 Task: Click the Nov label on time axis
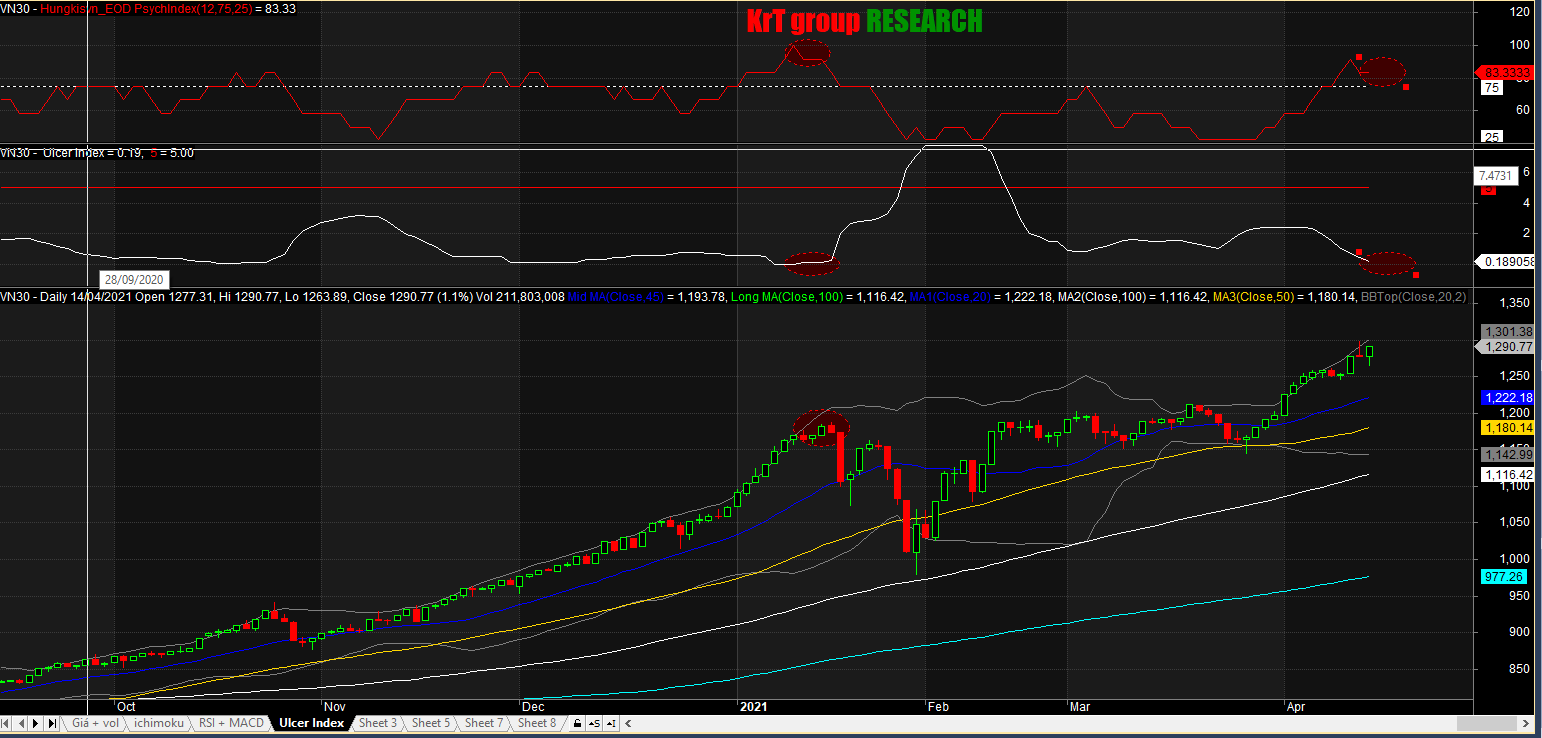point(334,706)
